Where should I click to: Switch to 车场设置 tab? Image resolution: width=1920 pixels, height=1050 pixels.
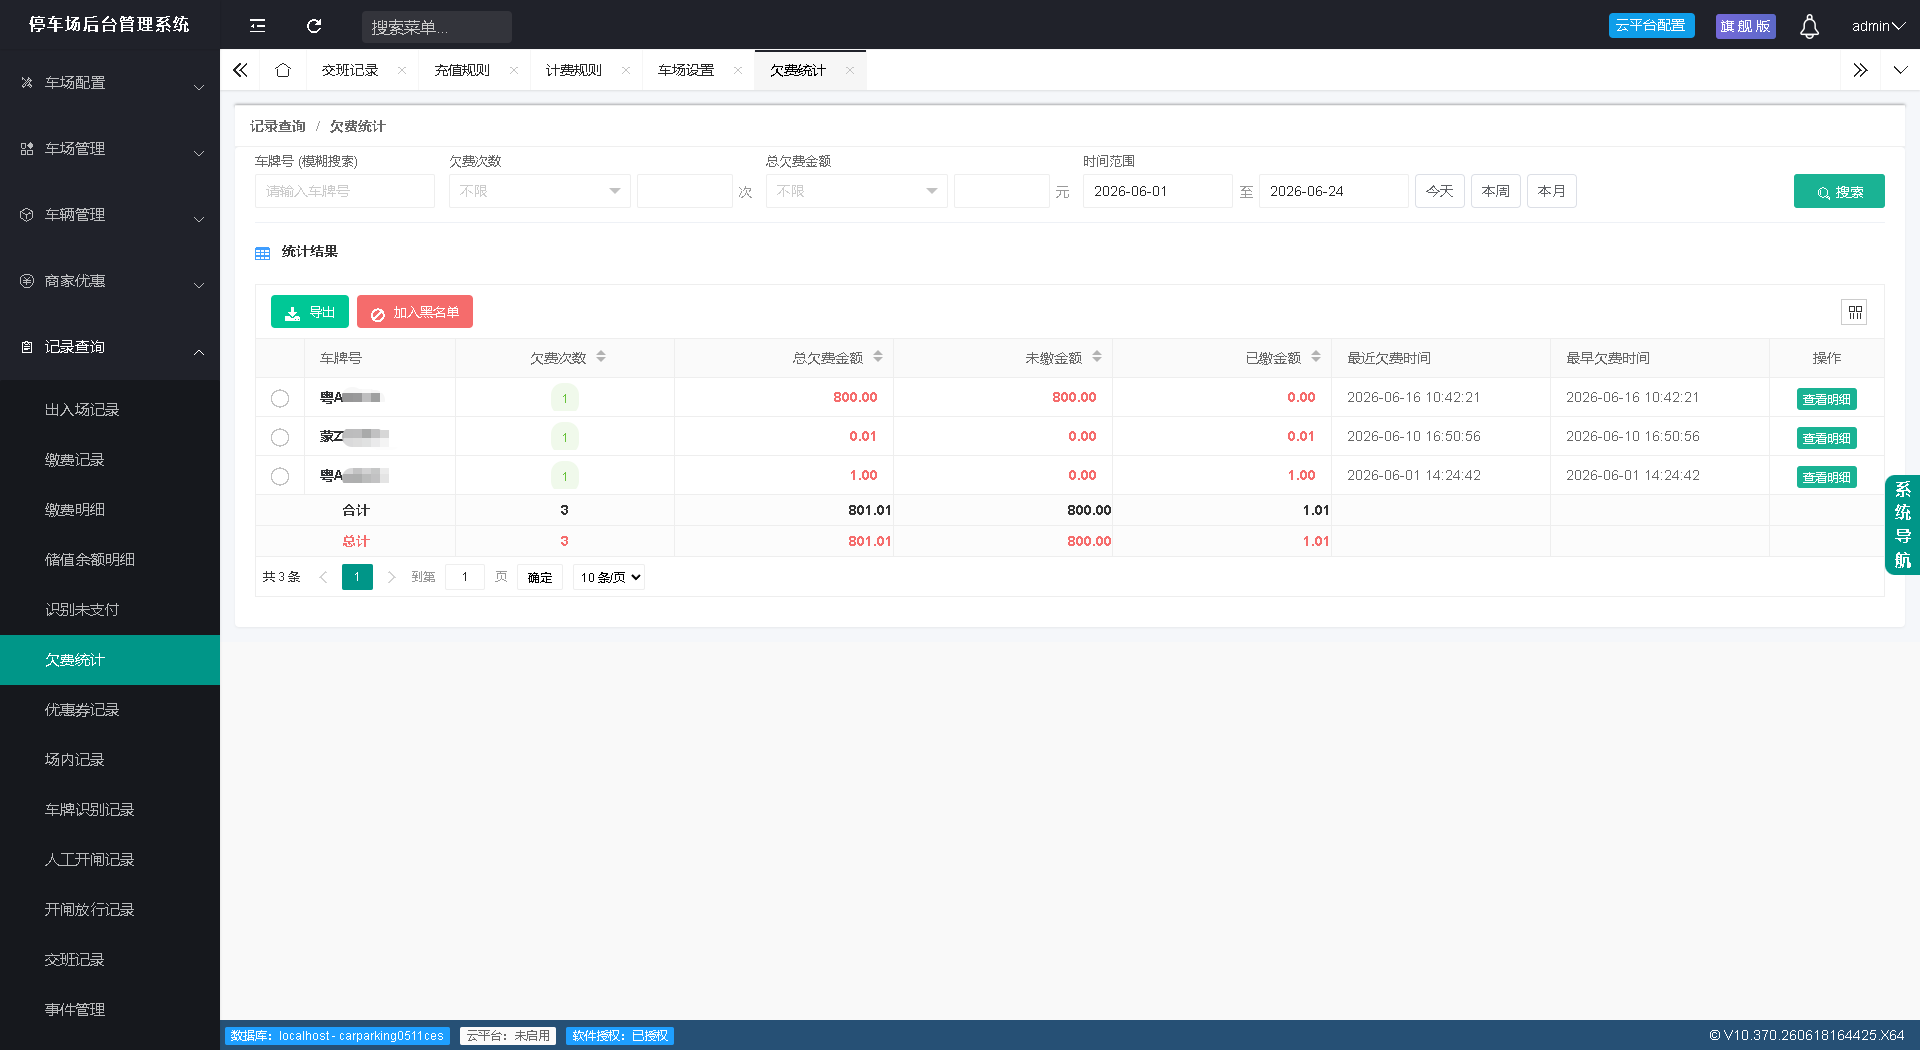(686, 70)
